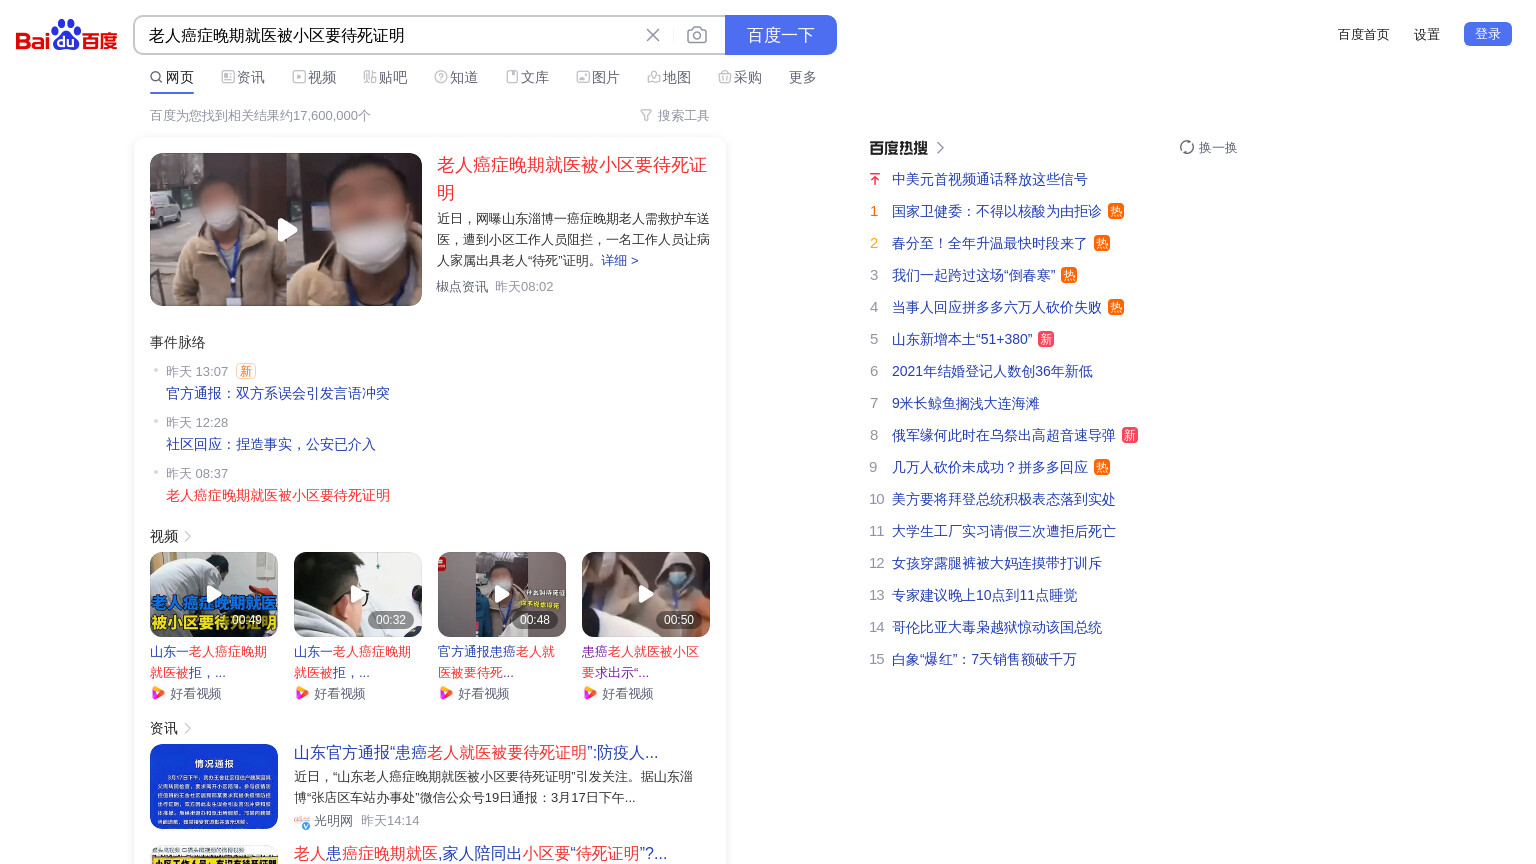Click the pinned-top arrow icon in hot list
This screenshot has height=864, width=1536.
point(875,179)
